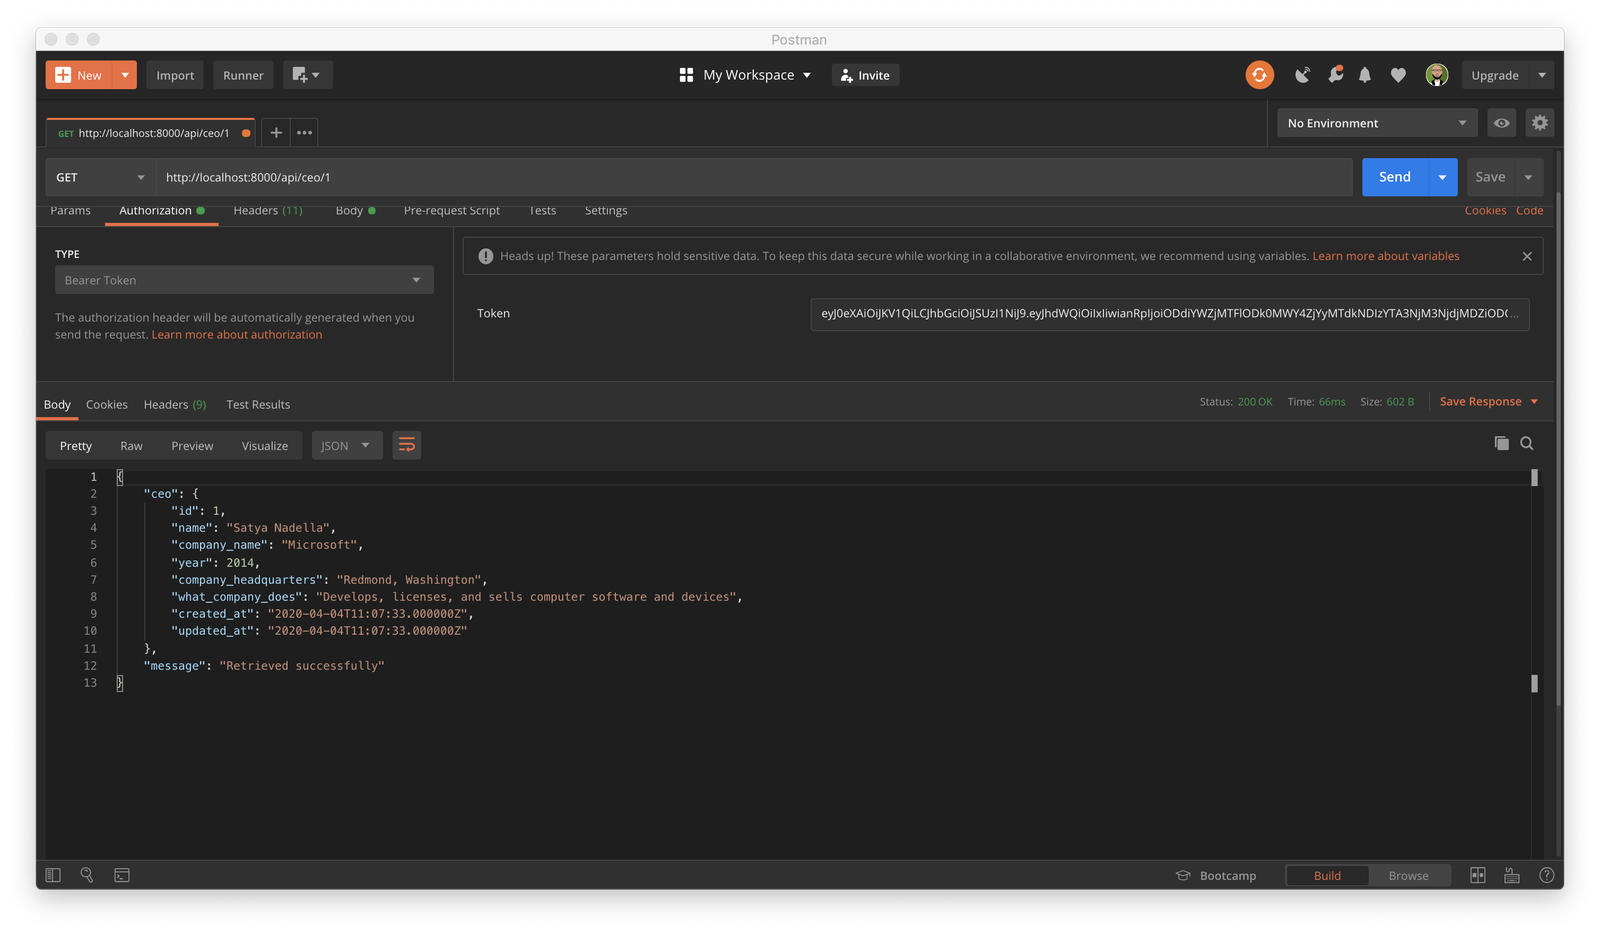1600x934 pixels.
Task: Open the Bearer Token type dropdown
Action: pos(244,280)
